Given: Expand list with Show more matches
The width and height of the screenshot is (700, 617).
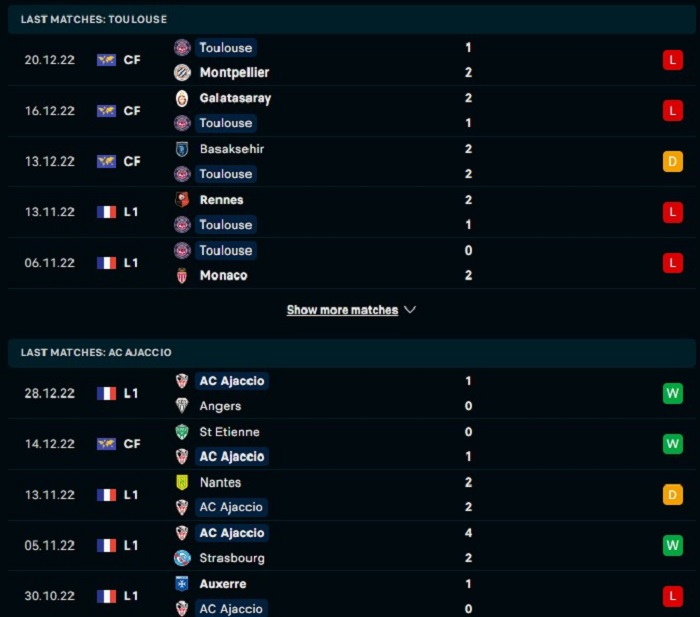Looking at the screenshot, I should pos(342,310).
